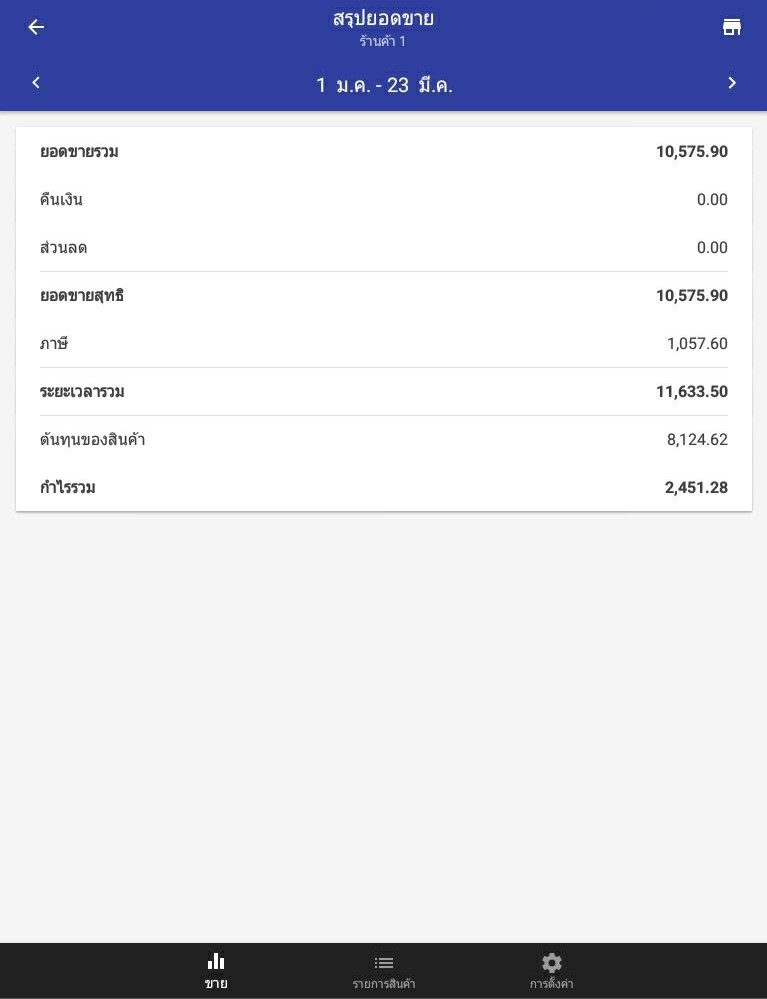Select the ยอดขายสุทธิ net sales row
Viewport: 767px width, 999px height.
pos(384,296)
